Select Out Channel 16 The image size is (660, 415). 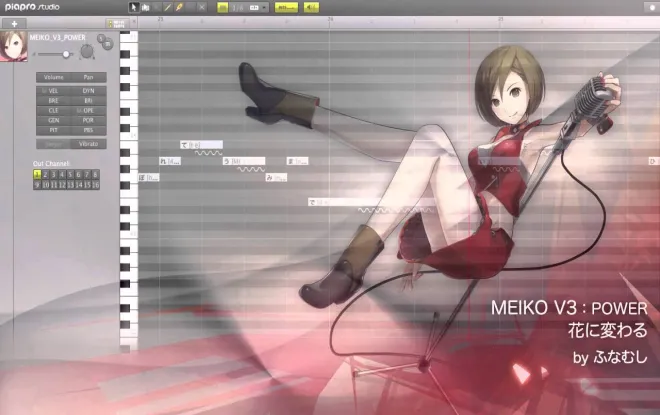click(x=96, y=185)
